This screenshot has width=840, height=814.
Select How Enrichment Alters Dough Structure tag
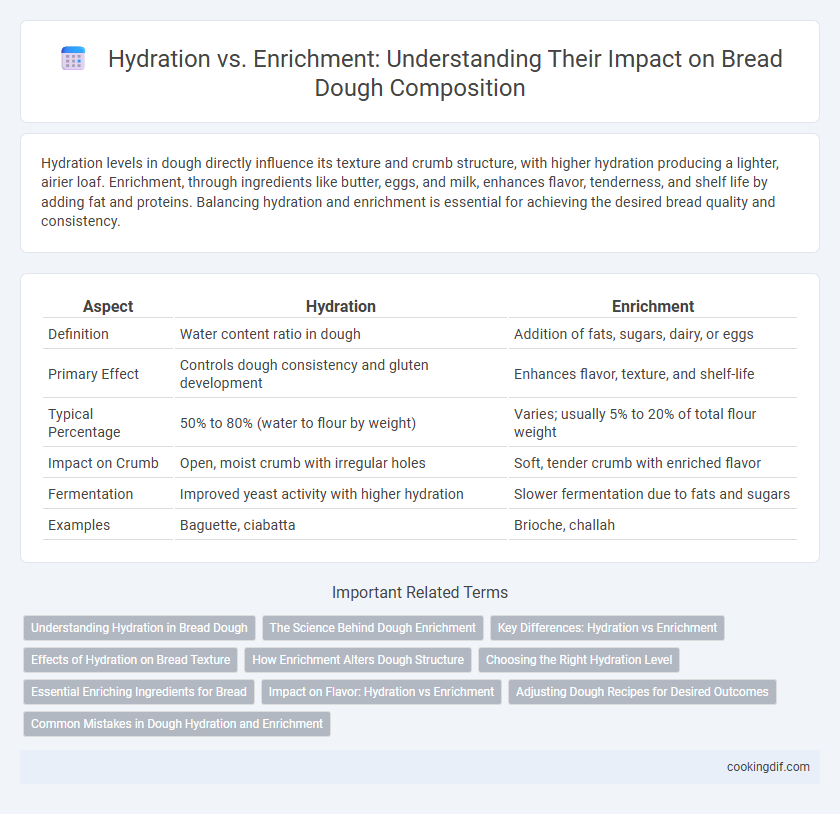(358, 660)
